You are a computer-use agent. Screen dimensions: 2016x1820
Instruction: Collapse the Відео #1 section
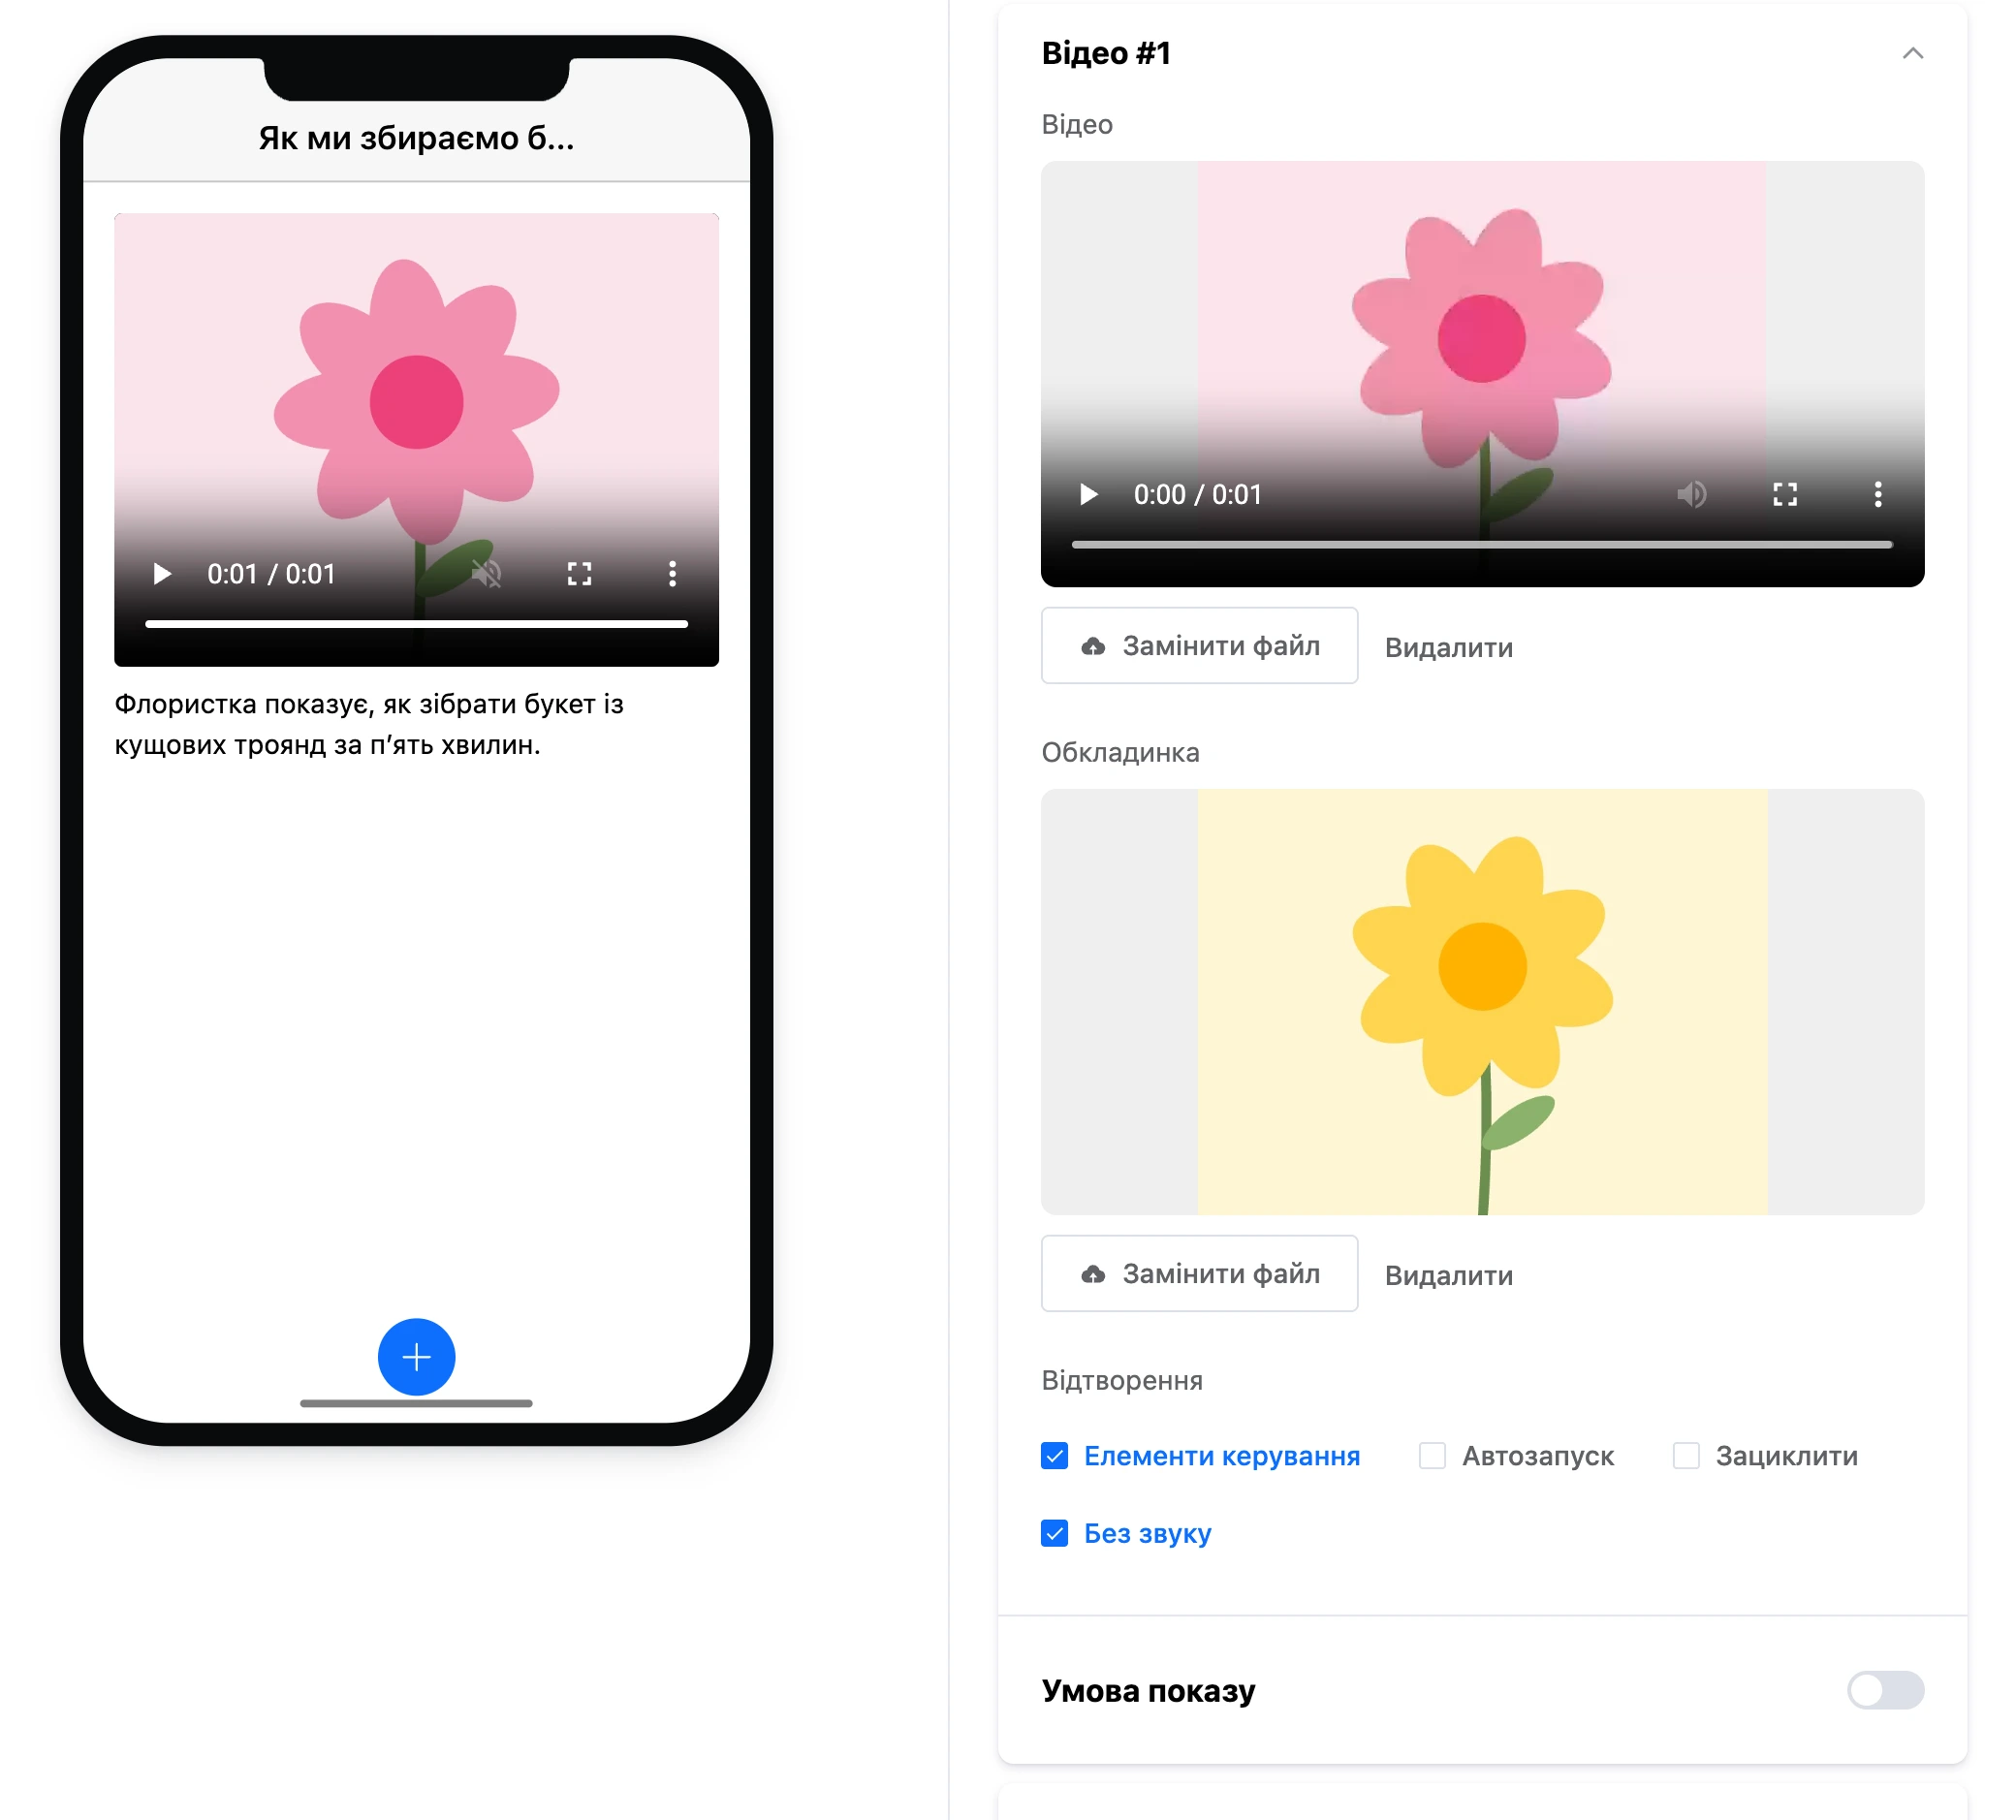click(1913, 53)
